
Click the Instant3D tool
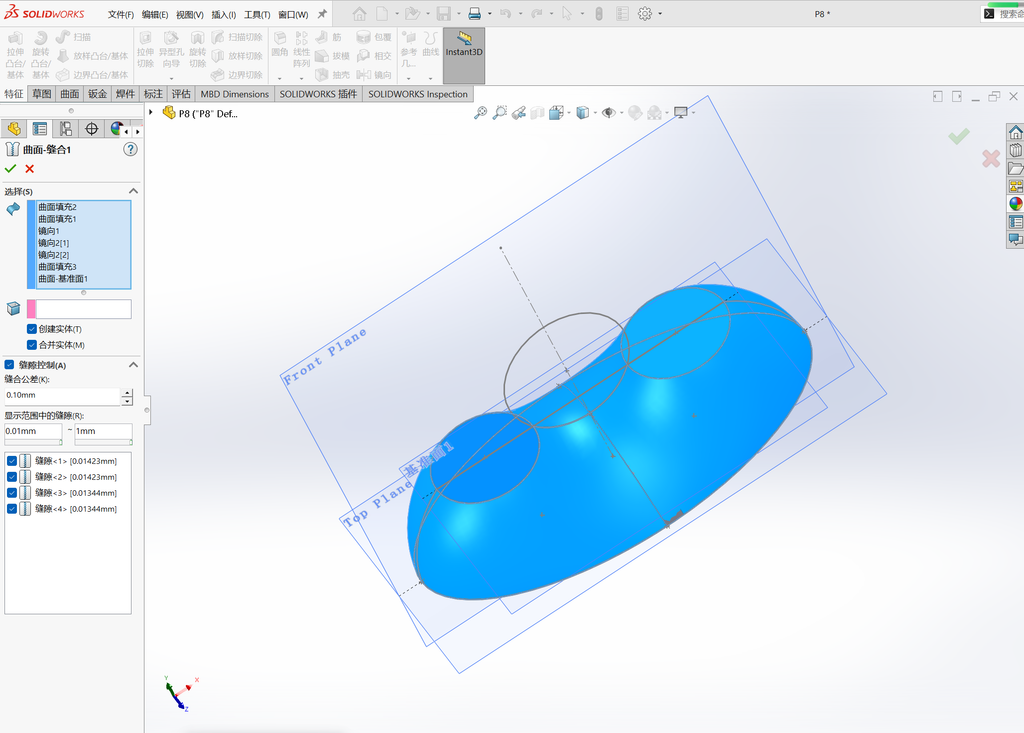(x=464, y=56)
